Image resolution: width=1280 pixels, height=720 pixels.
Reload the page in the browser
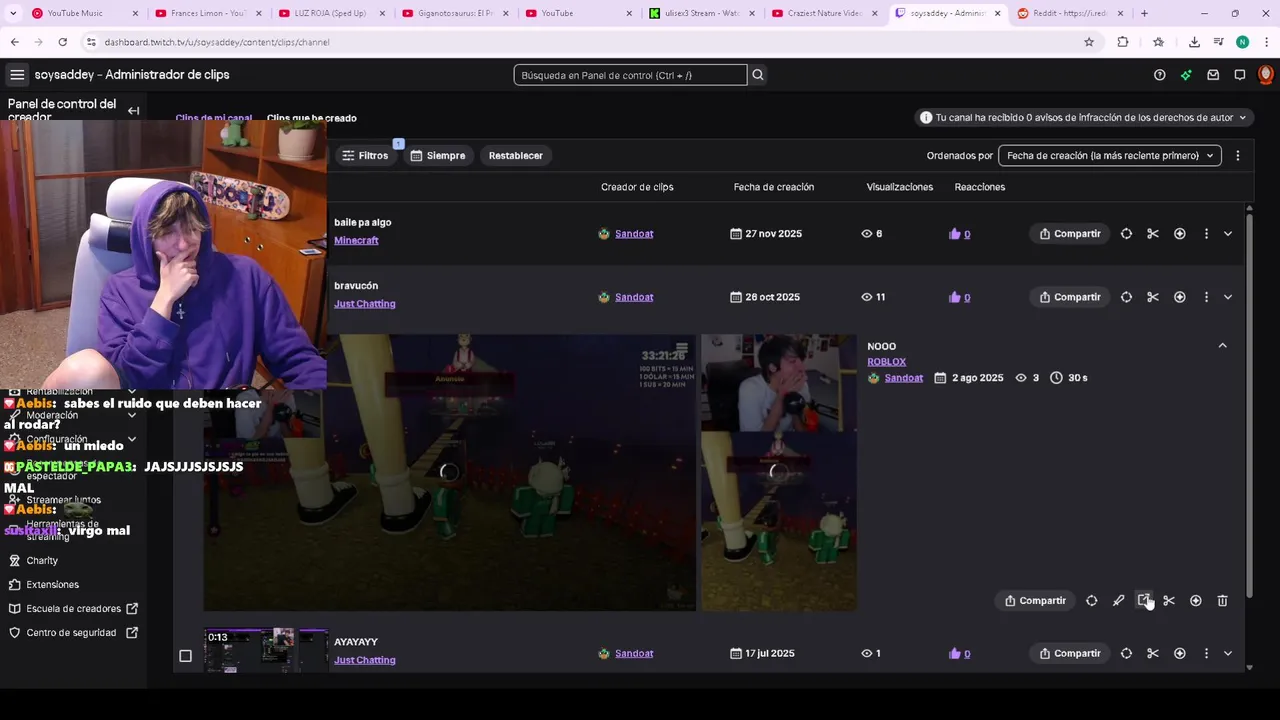pyautogui.click(x=62, y=42)
